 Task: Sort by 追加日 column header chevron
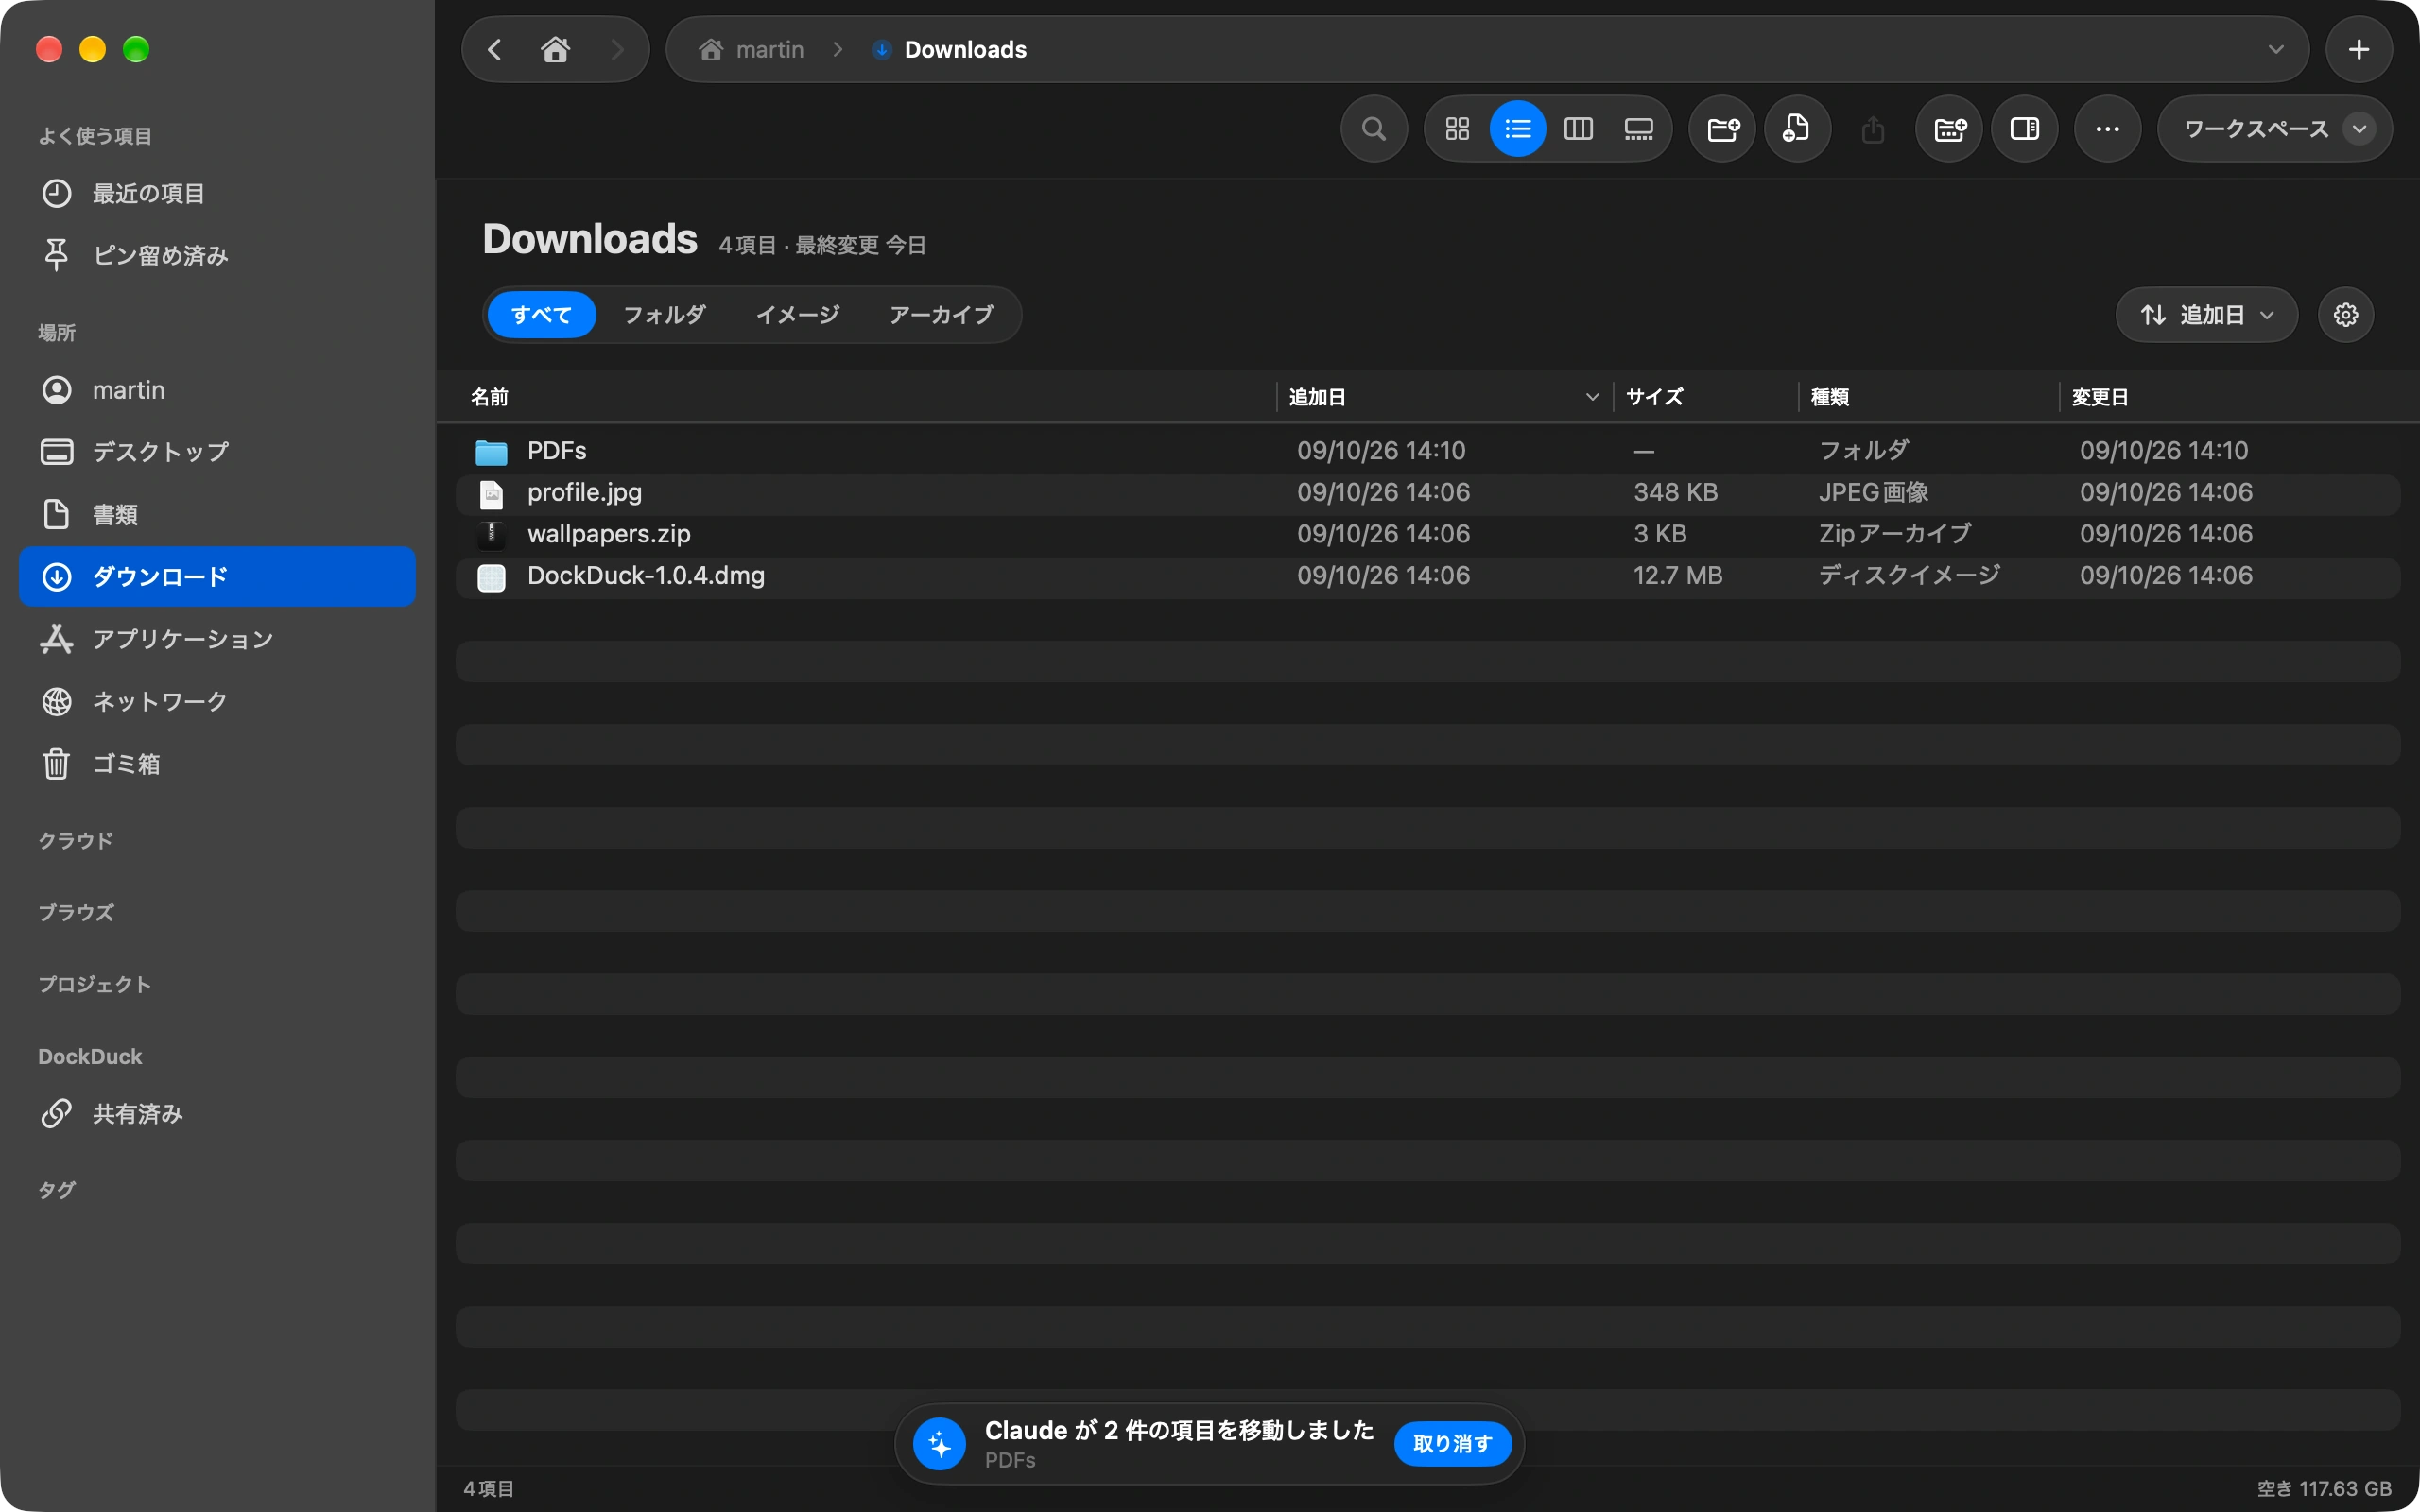click(x=1592, y=397)
